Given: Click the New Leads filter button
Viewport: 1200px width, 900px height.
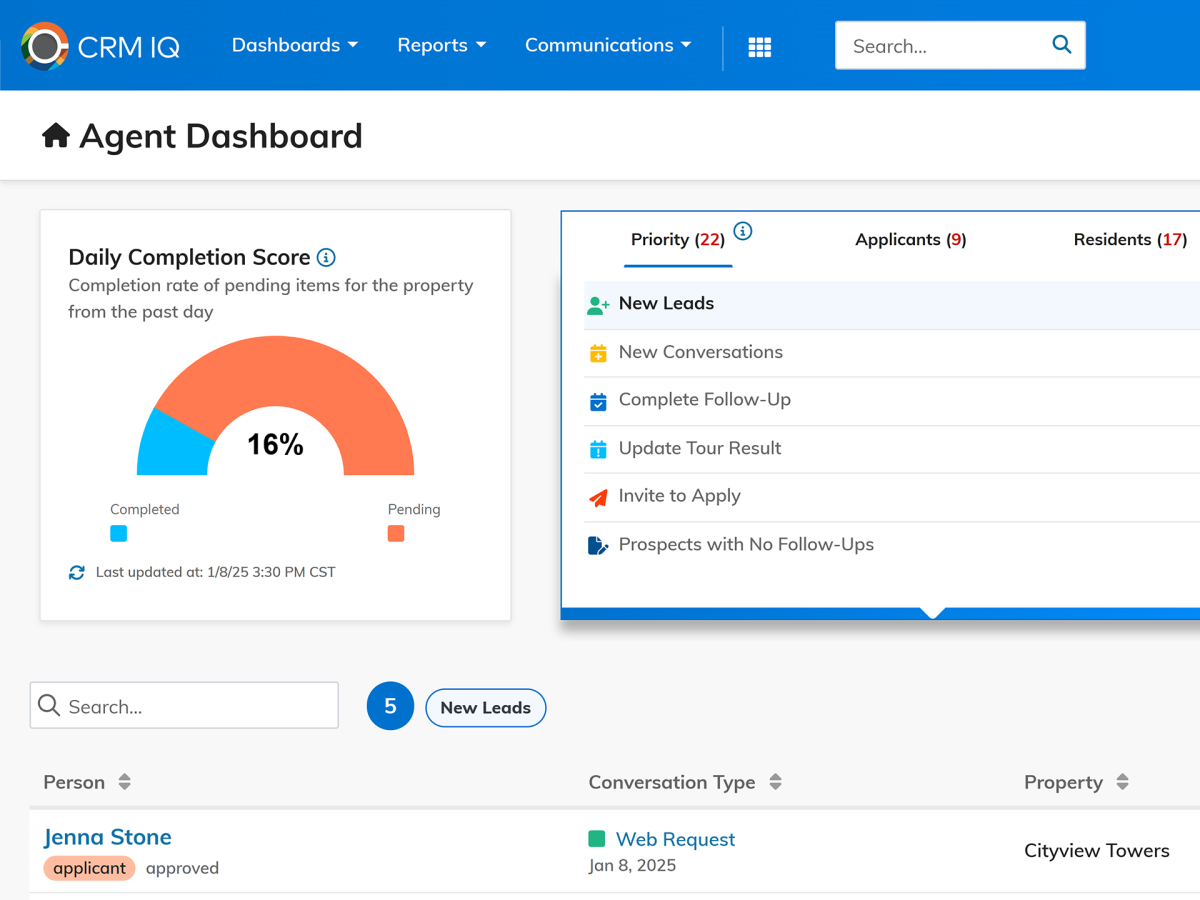Looking at the screenshot, I should coord(485,707).
